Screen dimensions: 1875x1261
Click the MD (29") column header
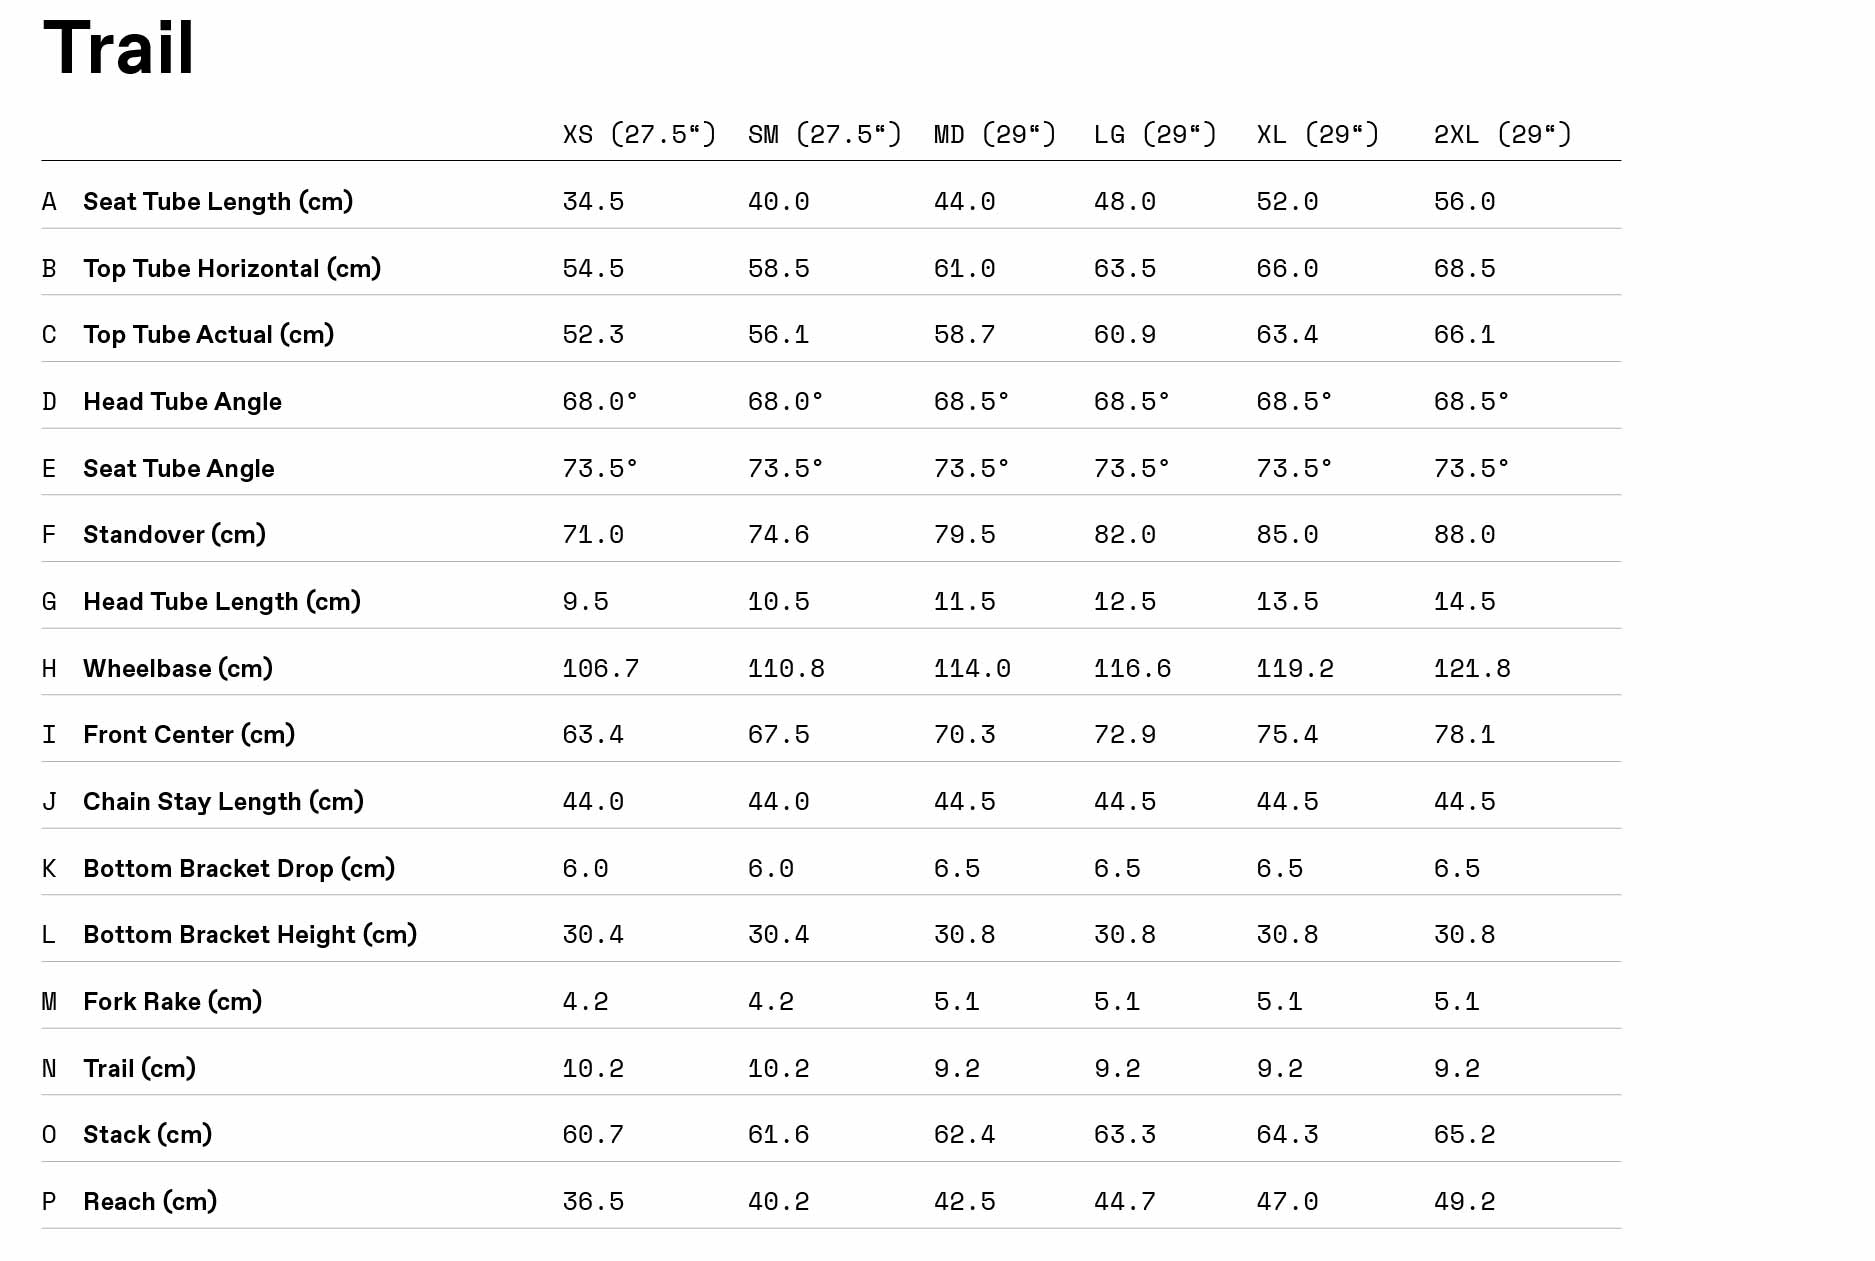click(x=994, y=134)
